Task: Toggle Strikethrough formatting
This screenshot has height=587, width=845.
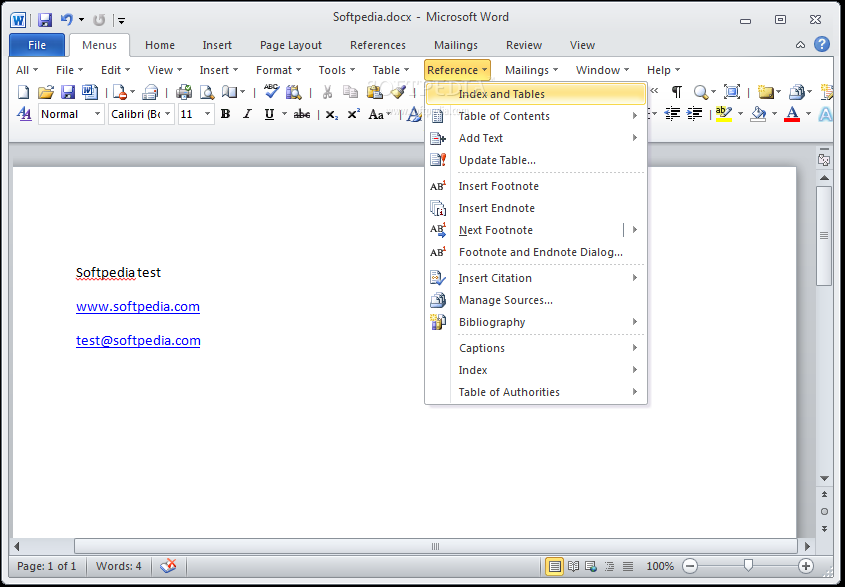Action: 302,114
